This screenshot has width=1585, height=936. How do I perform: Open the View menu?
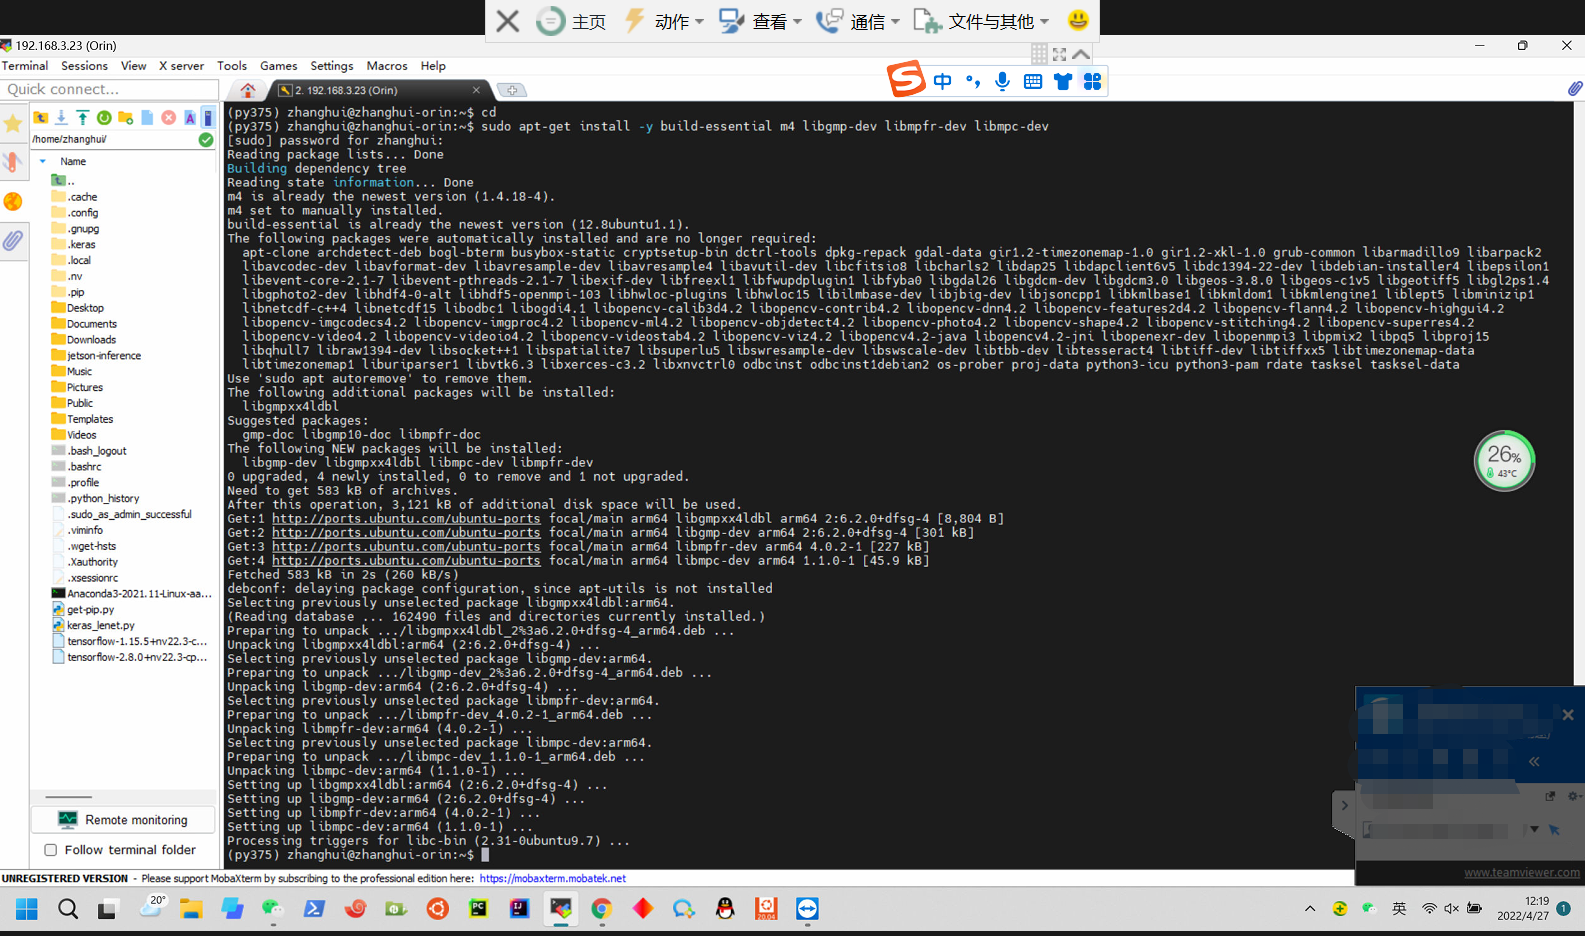point(133,66)
